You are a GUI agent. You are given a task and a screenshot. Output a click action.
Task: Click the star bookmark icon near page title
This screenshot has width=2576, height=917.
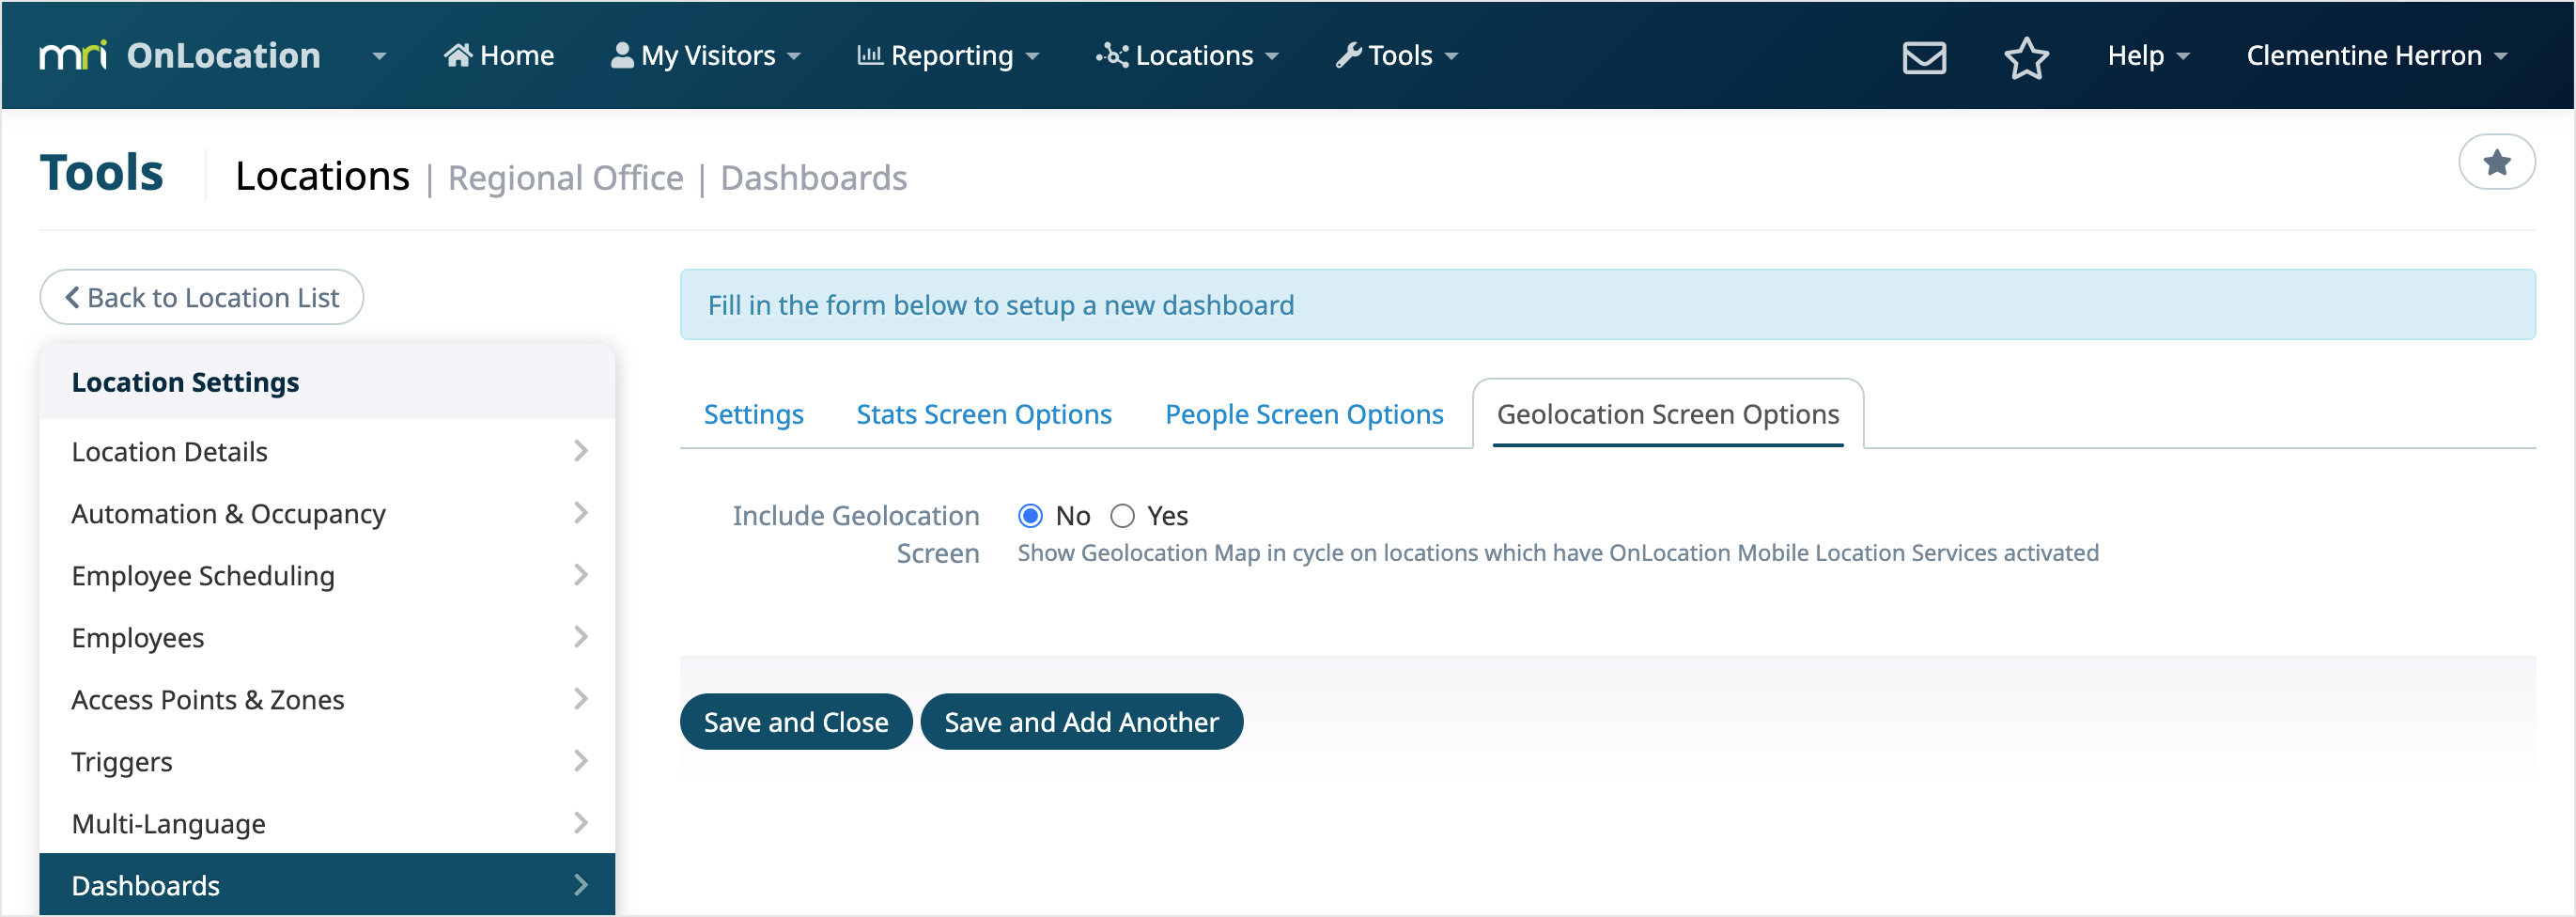[x=2497, y=161]
